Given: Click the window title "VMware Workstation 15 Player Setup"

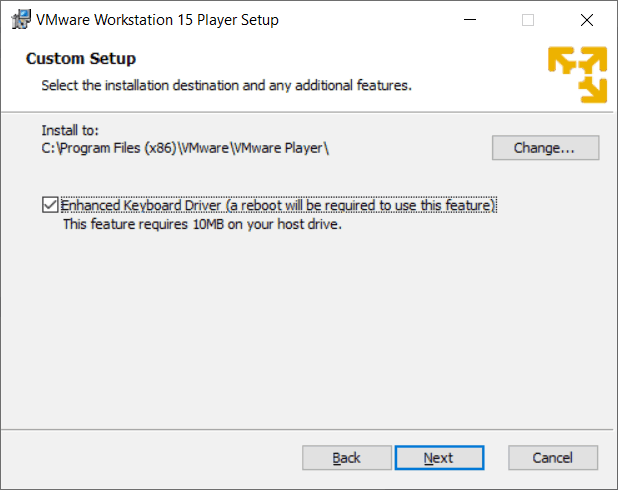Looking at the screenshot, I should pyautogui.click(x=157, y=20).
